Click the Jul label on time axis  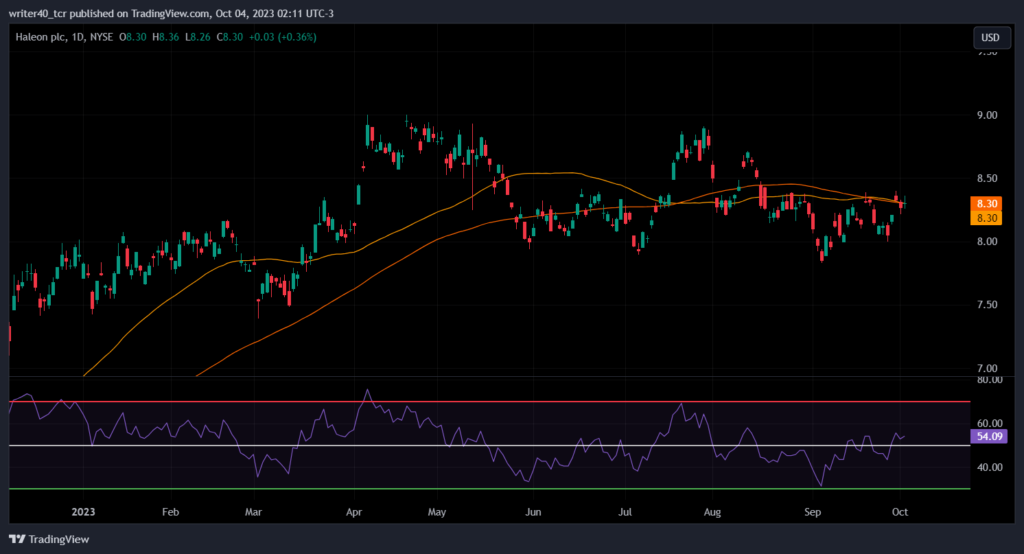[625, 512]
